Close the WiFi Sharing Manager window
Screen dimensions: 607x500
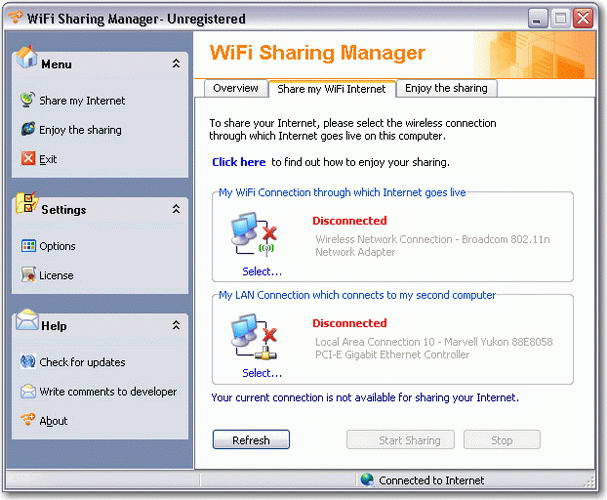point(583,18)
